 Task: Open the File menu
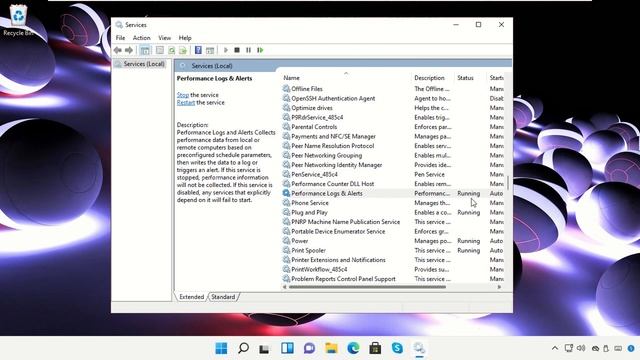click(x=120, y=38)
